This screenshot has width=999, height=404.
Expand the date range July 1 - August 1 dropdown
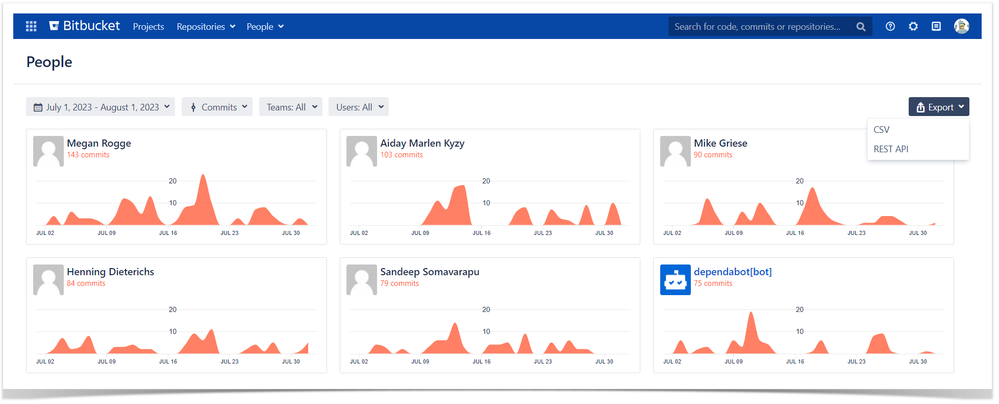(101, 107)
